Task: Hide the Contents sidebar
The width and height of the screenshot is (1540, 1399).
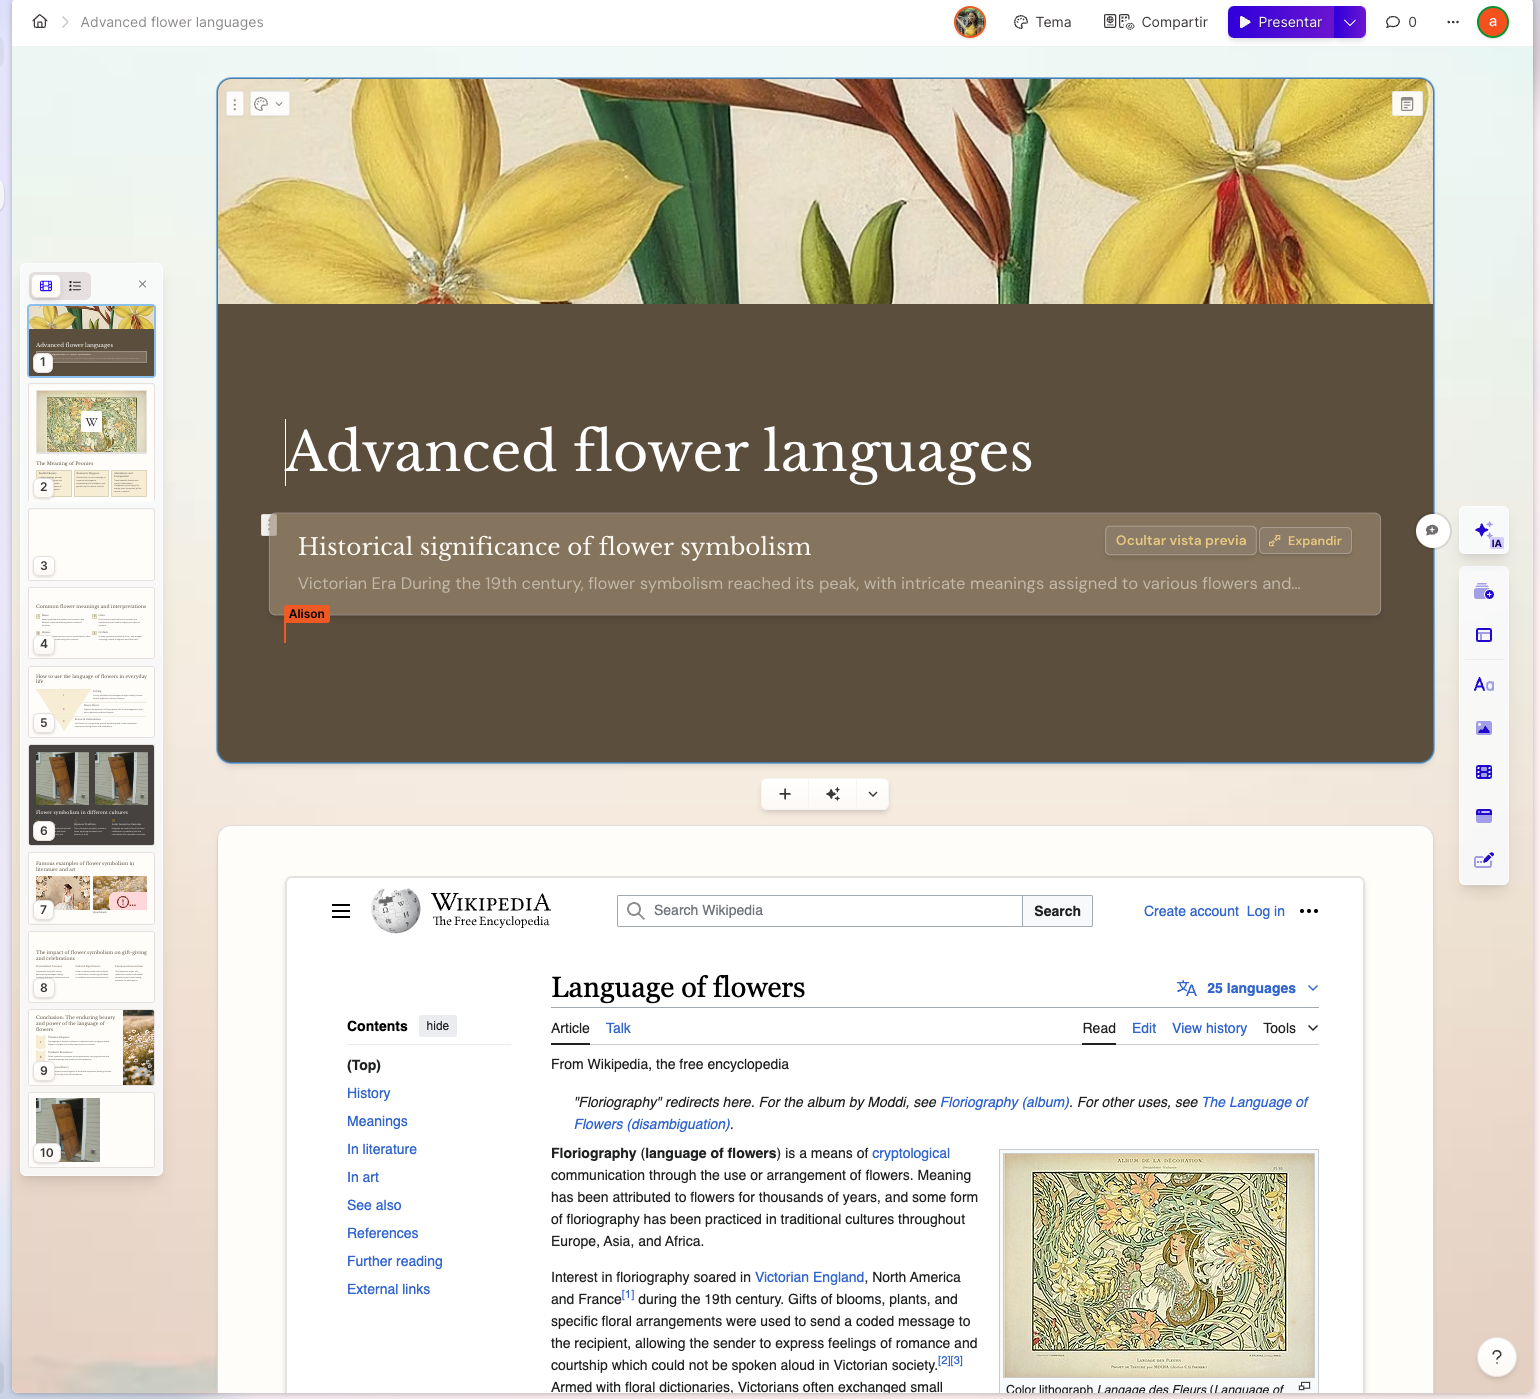Action: tap(438, 1026)
